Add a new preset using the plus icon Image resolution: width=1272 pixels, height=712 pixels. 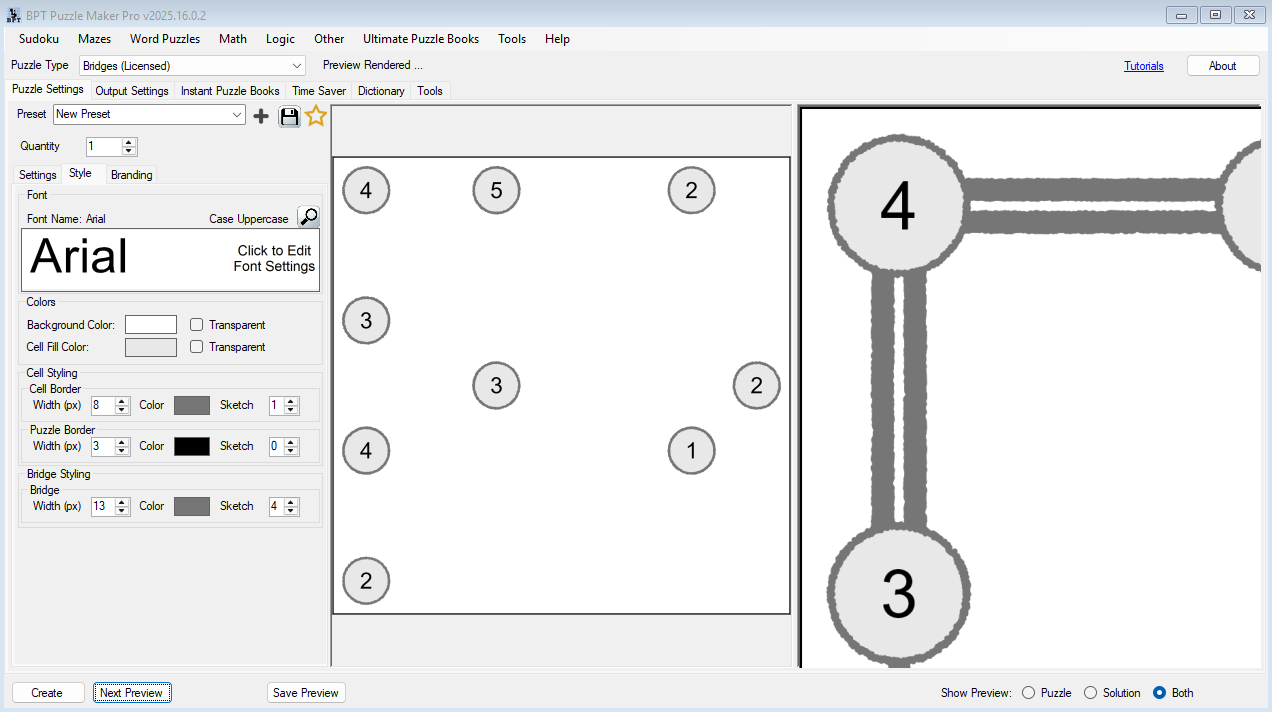(261, 115)
